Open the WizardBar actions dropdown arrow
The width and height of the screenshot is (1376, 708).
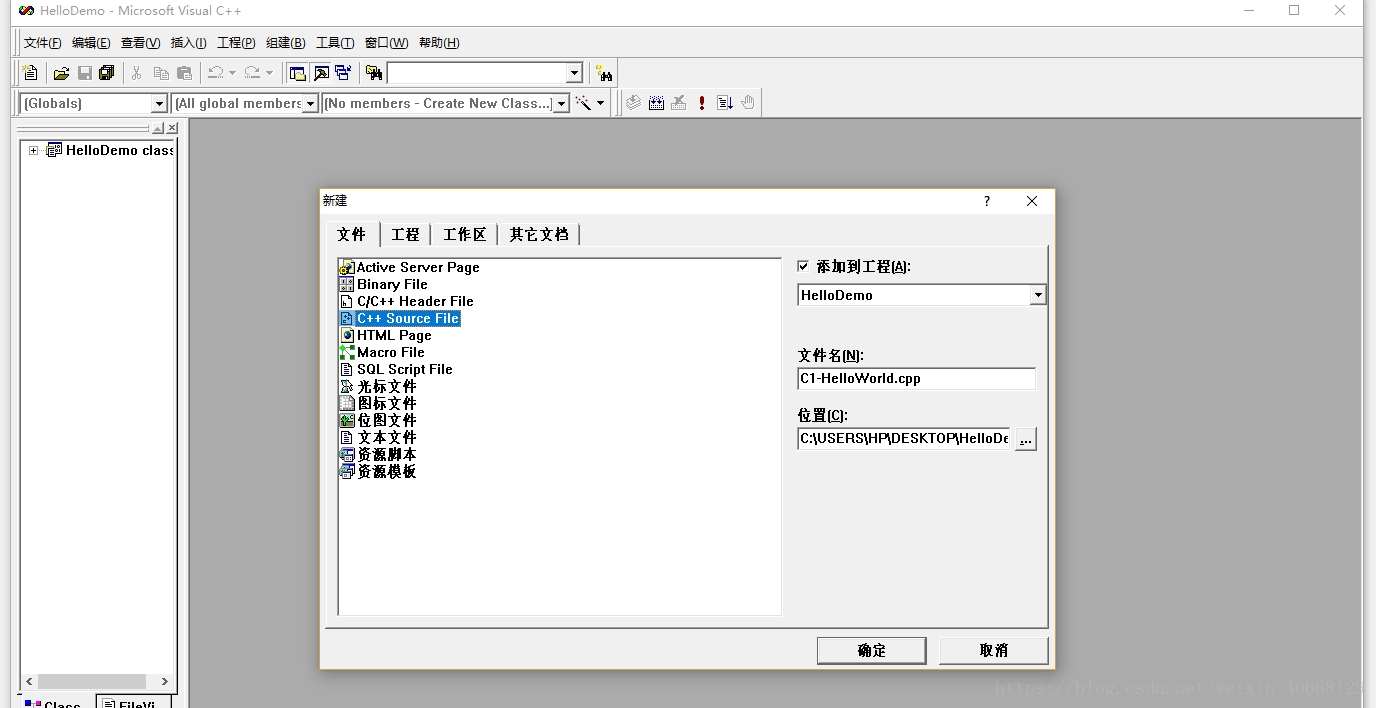tap(601, 103)
